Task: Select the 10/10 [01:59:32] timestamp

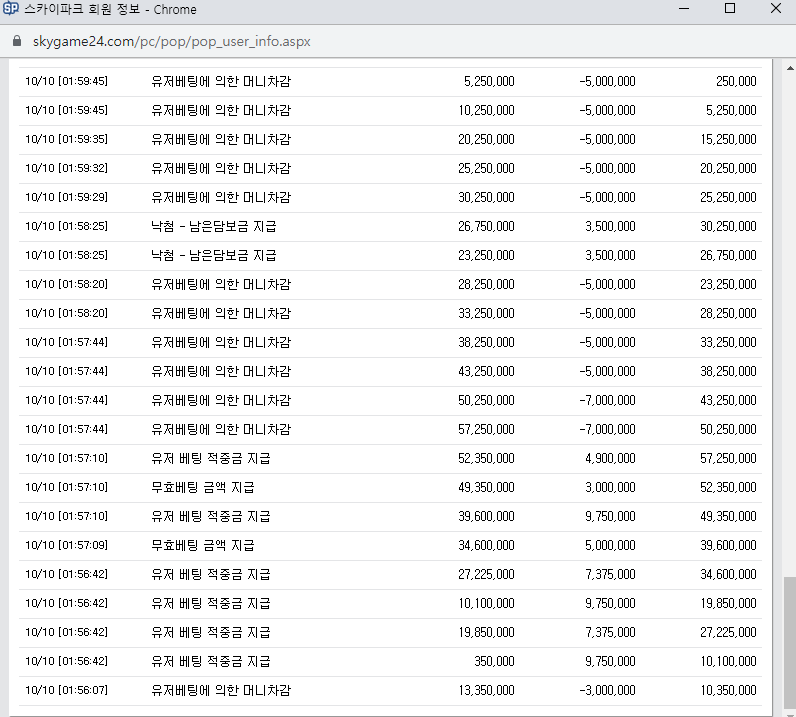Action: pyautogui.click(x=66, y=168)
